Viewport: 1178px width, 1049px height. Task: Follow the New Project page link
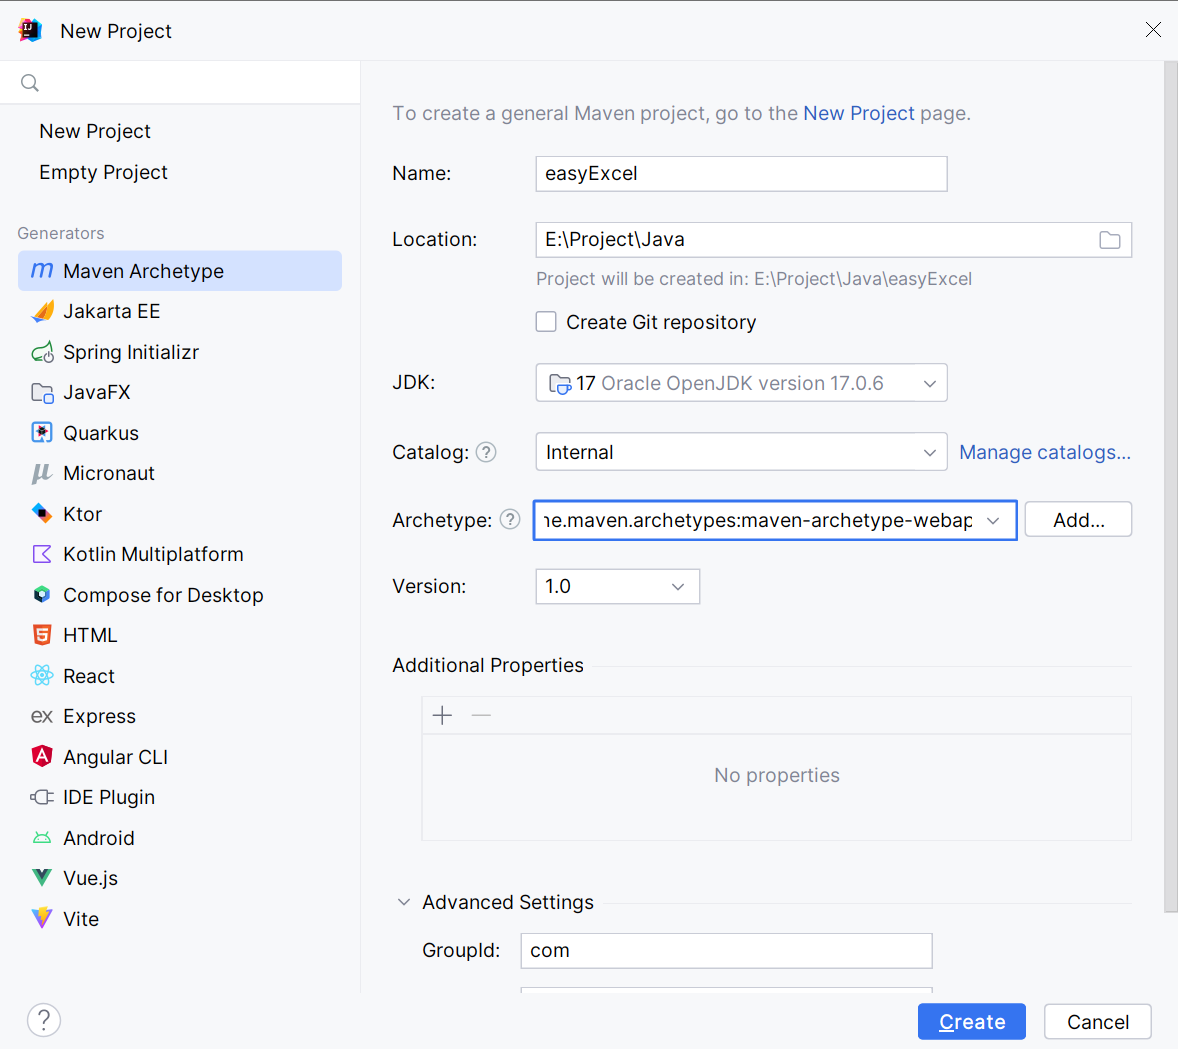(859, 113)
